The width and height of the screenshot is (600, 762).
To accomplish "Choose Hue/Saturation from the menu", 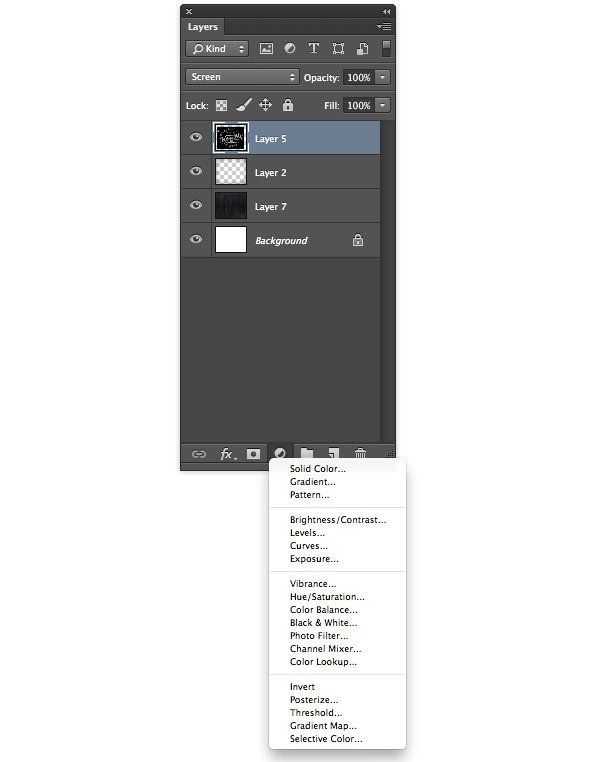I will coord(327,597).
